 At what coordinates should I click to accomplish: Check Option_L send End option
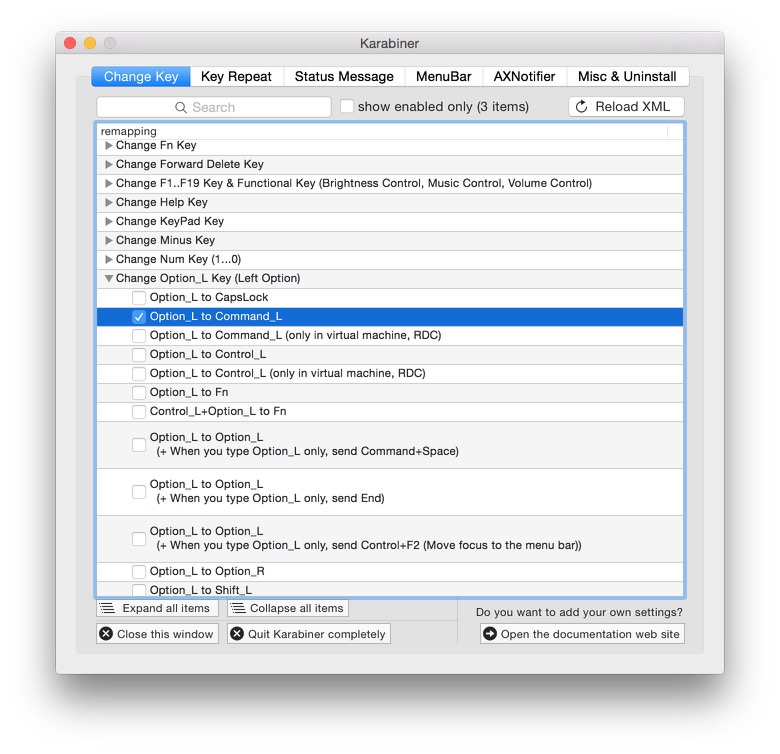click(139, 492)
